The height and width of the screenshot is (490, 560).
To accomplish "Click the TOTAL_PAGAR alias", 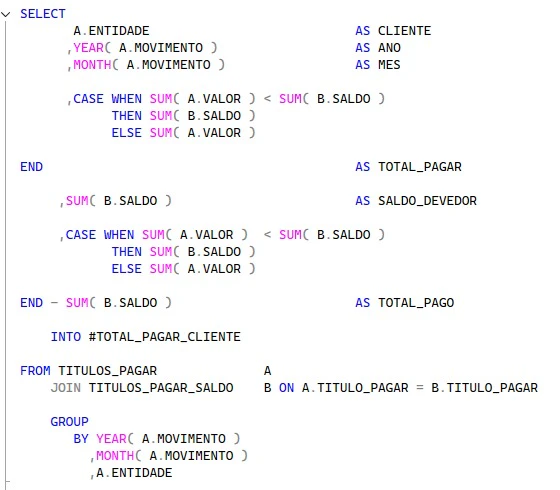I will pyautogui.click(x=420, y=167).
